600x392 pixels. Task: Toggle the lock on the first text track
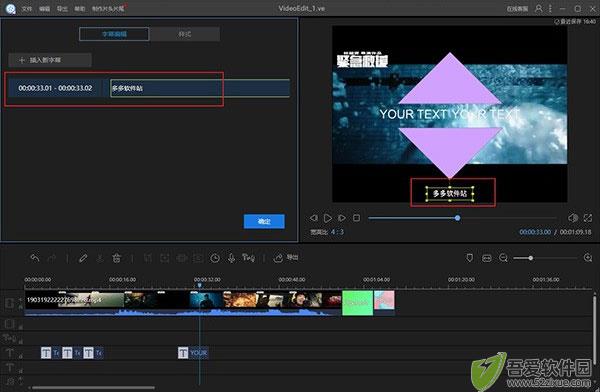pyautogui.click(x=20, y=356)
